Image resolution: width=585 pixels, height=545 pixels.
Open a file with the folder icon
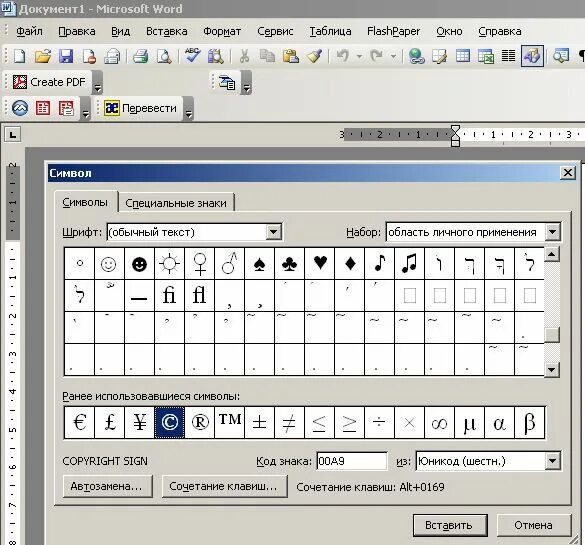[43, 56]
